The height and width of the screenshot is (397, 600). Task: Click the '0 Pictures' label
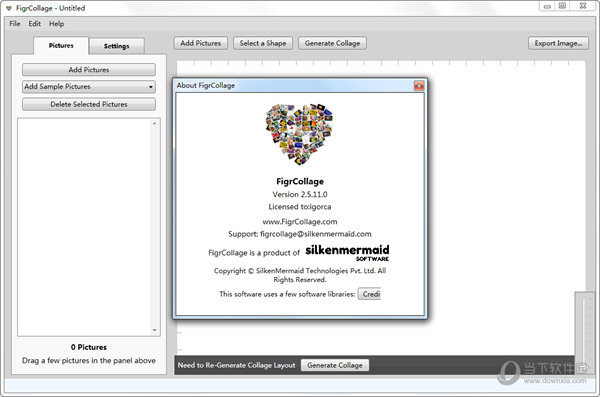click(89, 347)
